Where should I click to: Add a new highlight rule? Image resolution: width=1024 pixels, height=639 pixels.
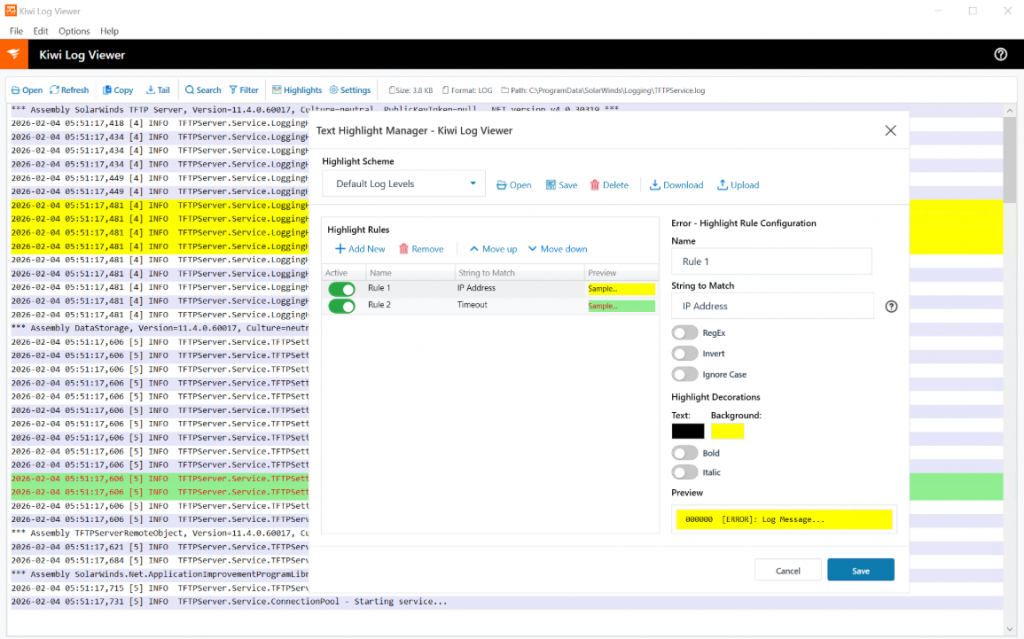click(x=360, y=249)
